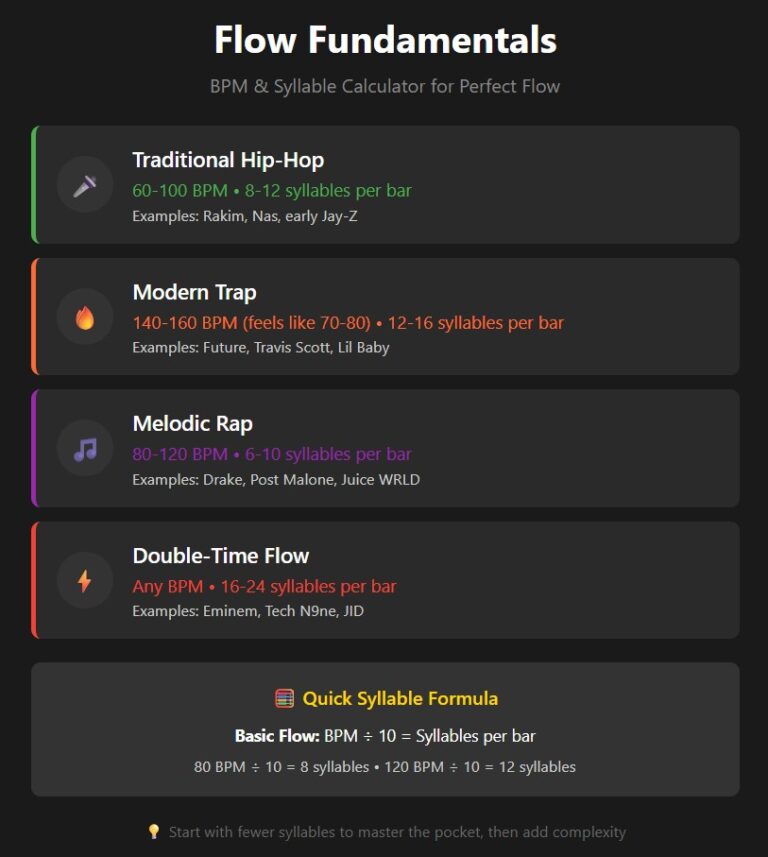Click the green accent bar on Traditional Hip-Hop

[33, 185]
